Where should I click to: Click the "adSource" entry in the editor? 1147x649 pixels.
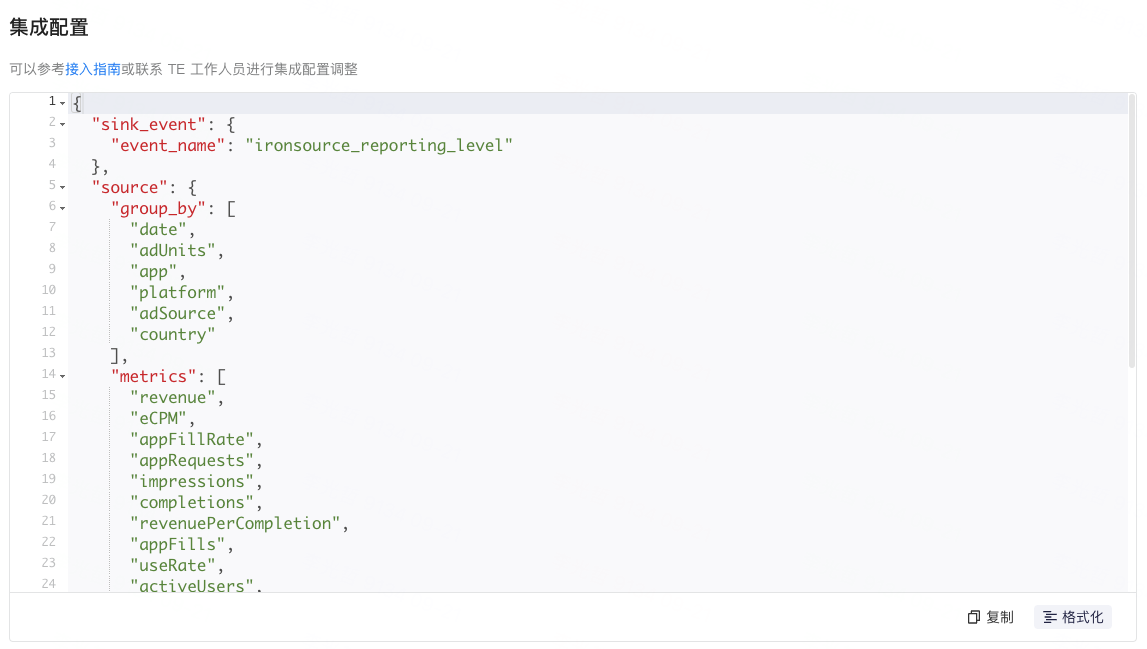(176, 313)
